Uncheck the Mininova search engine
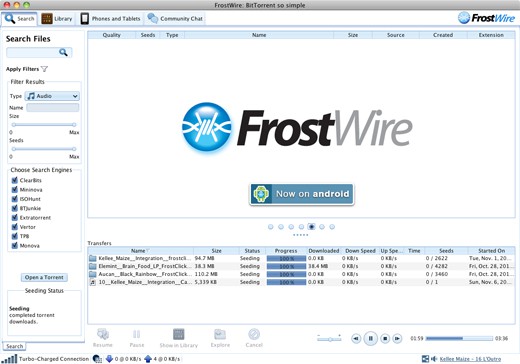The image size is (520, 364). coord(14,190)
